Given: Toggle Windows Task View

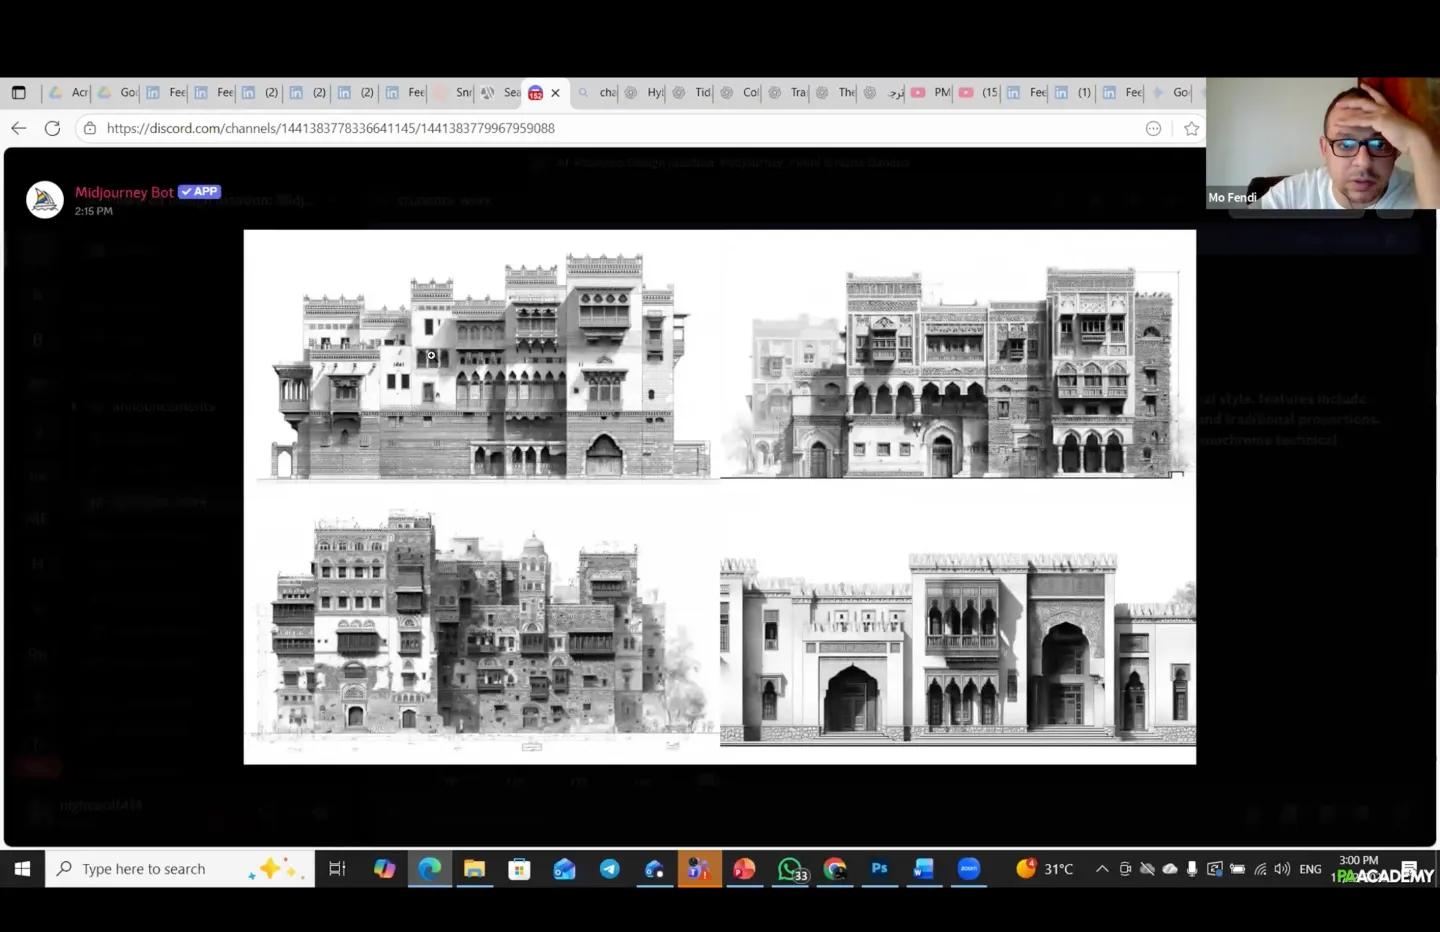Looking at the screenshot, I should click(337, 869).
